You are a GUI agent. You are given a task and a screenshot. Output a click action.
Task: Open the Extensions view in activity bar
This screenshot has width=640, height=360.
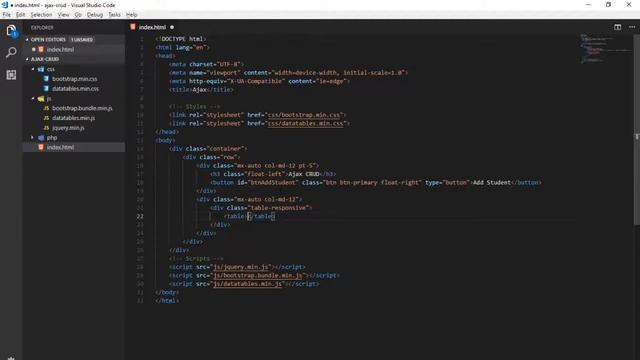pyautogui.click(x=11, y=75)
